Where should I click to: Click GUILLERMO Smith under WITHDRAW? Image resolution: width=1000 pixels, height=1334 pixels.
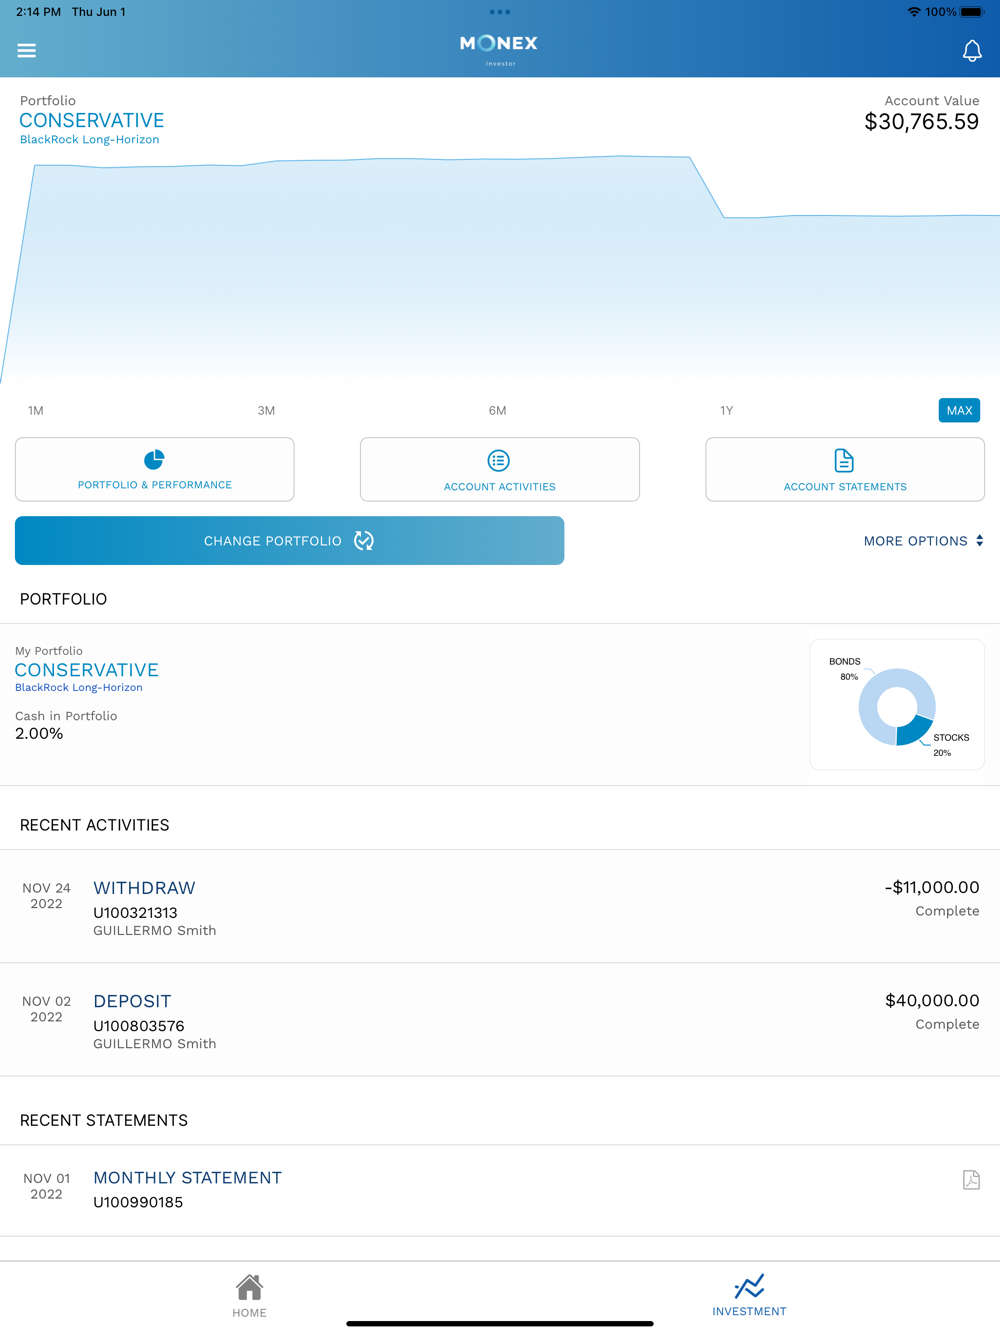154,931
